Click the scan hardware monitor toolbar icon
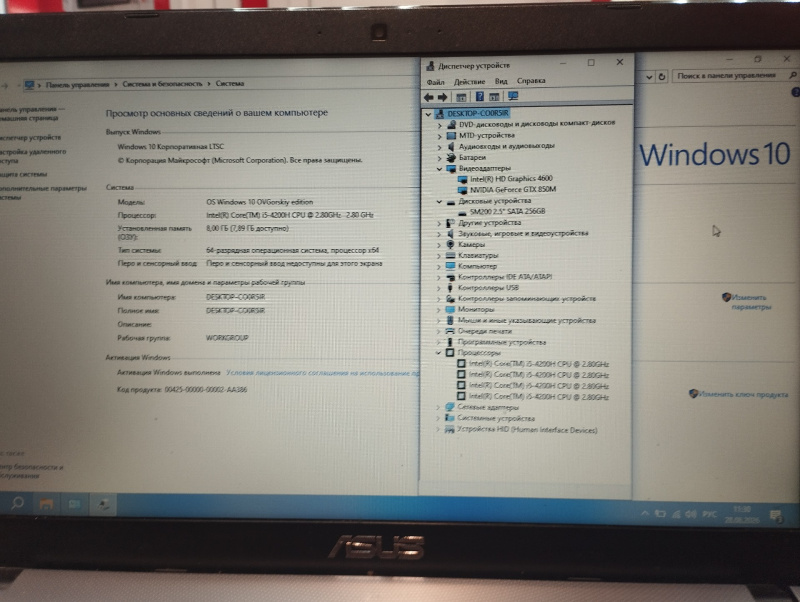The image size is (800, 602). (x=513, y=96)
